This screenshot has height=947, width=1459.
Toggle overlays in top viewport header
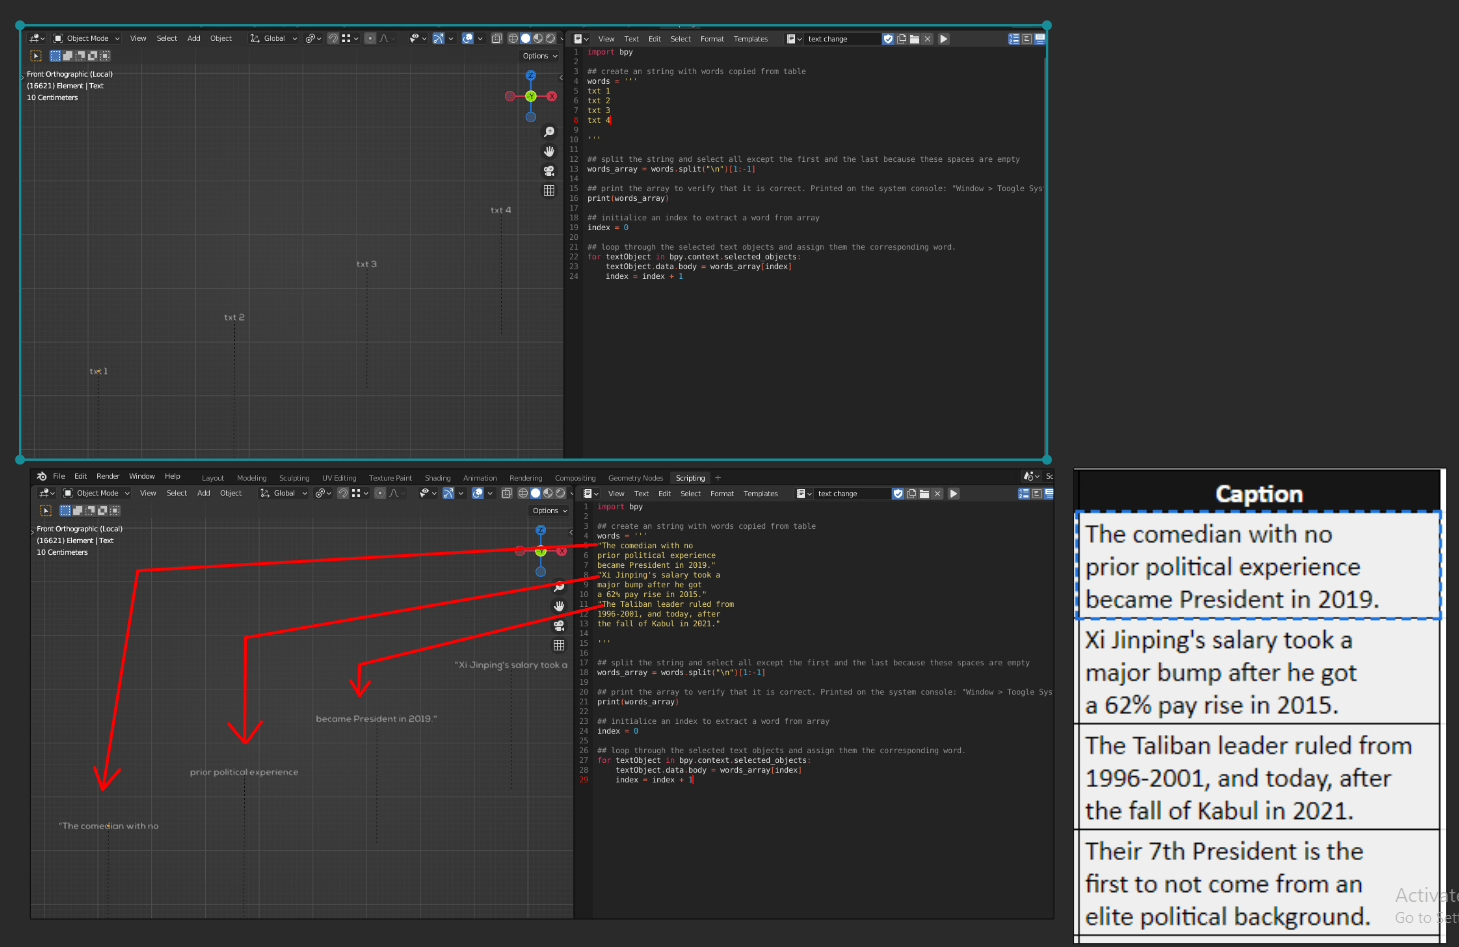click(467, 39)
